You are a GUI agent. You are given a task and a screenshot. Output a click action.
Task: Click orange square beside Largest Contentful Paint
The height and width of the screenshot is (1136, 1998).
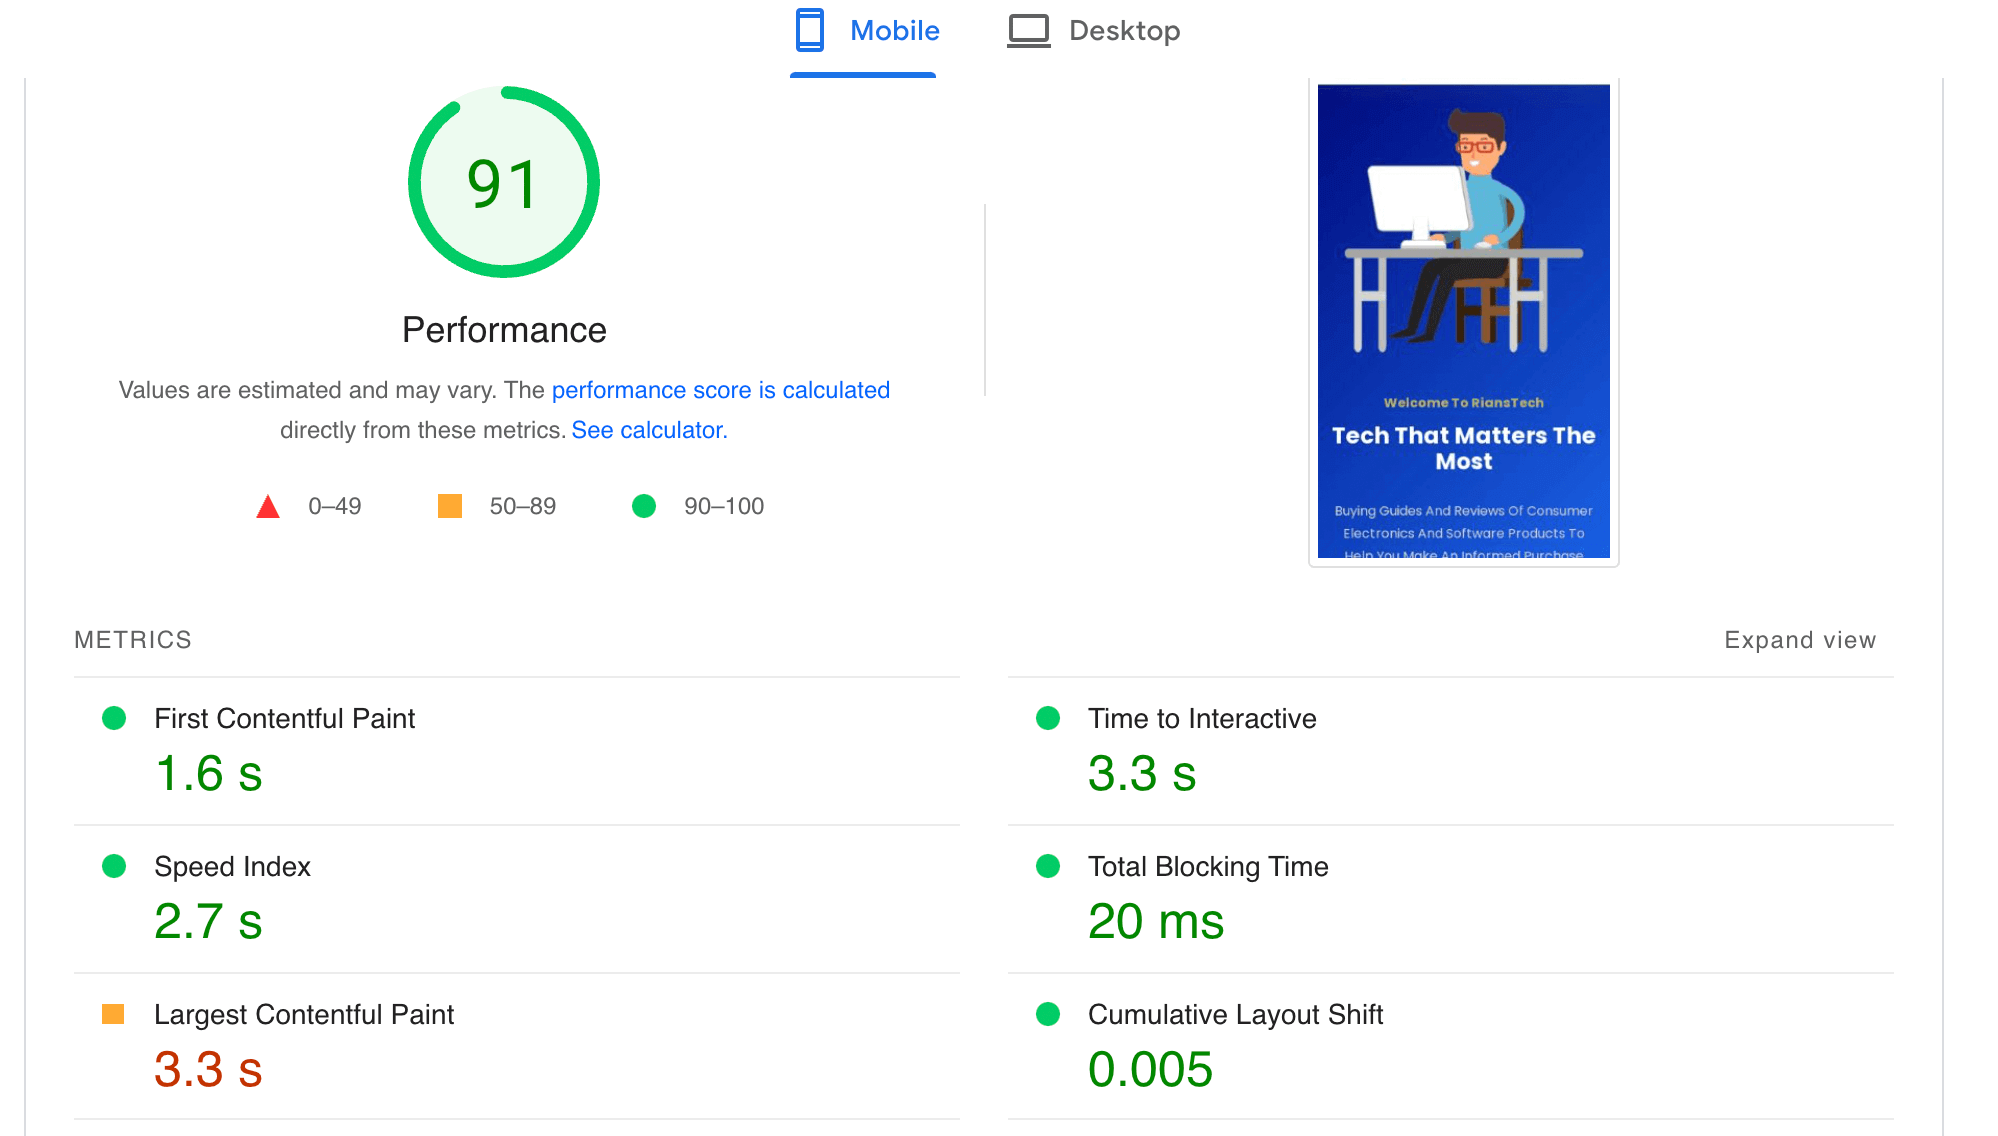[113, 1014]
